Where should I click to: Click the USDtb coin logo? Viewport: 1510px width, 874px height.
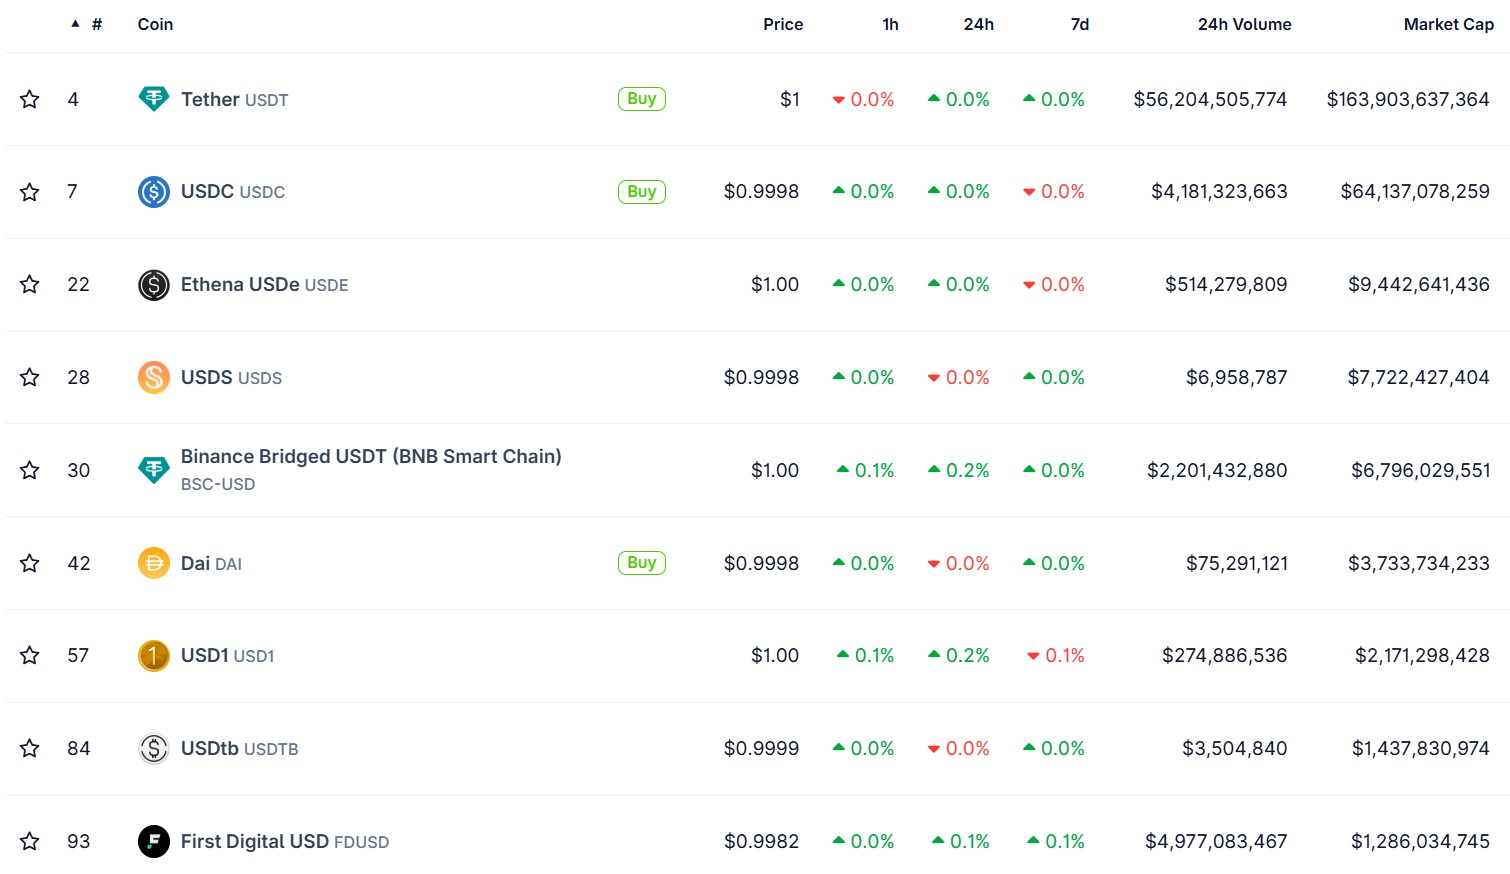pyautogui.click(x=153, y=748)
